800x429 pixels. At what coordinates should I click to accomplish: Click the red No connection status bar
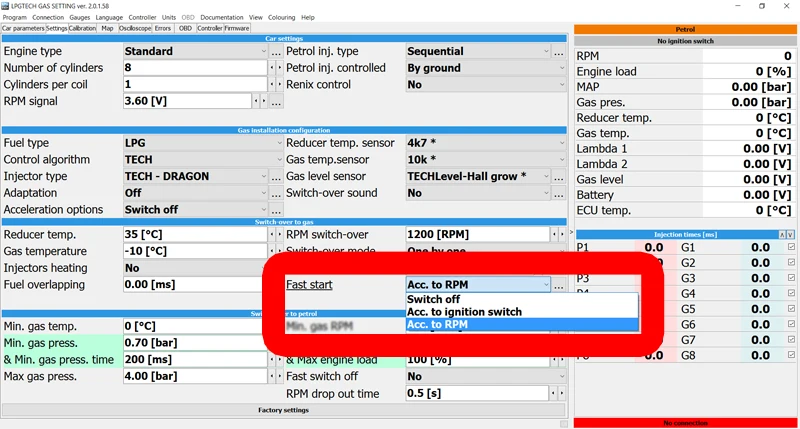point(685,423)
